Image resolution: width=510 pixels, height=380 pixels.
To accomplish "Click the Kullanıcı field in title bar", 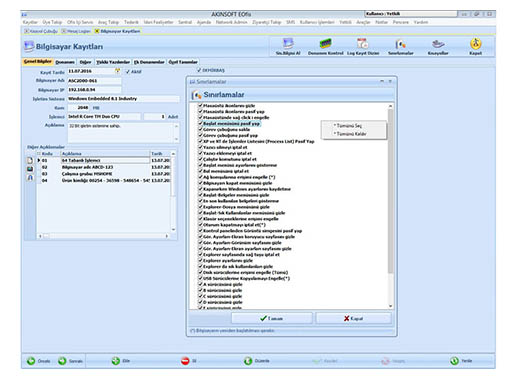I will 411,14.
